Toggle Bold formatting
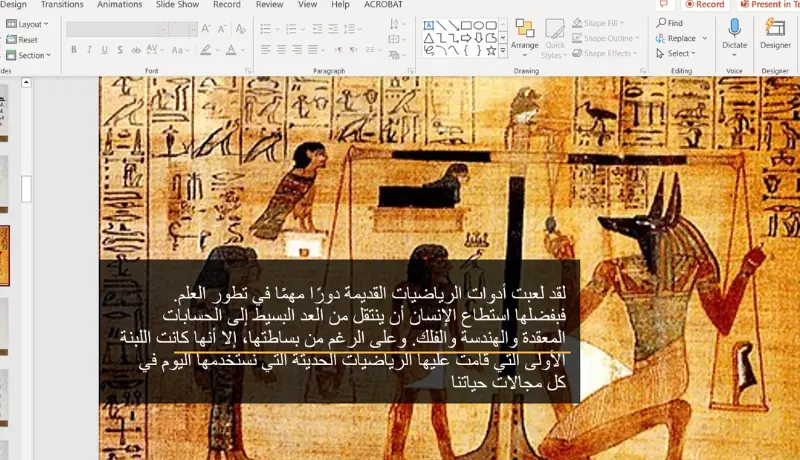This screenshot has width=800, height=460. coord(74,50)
